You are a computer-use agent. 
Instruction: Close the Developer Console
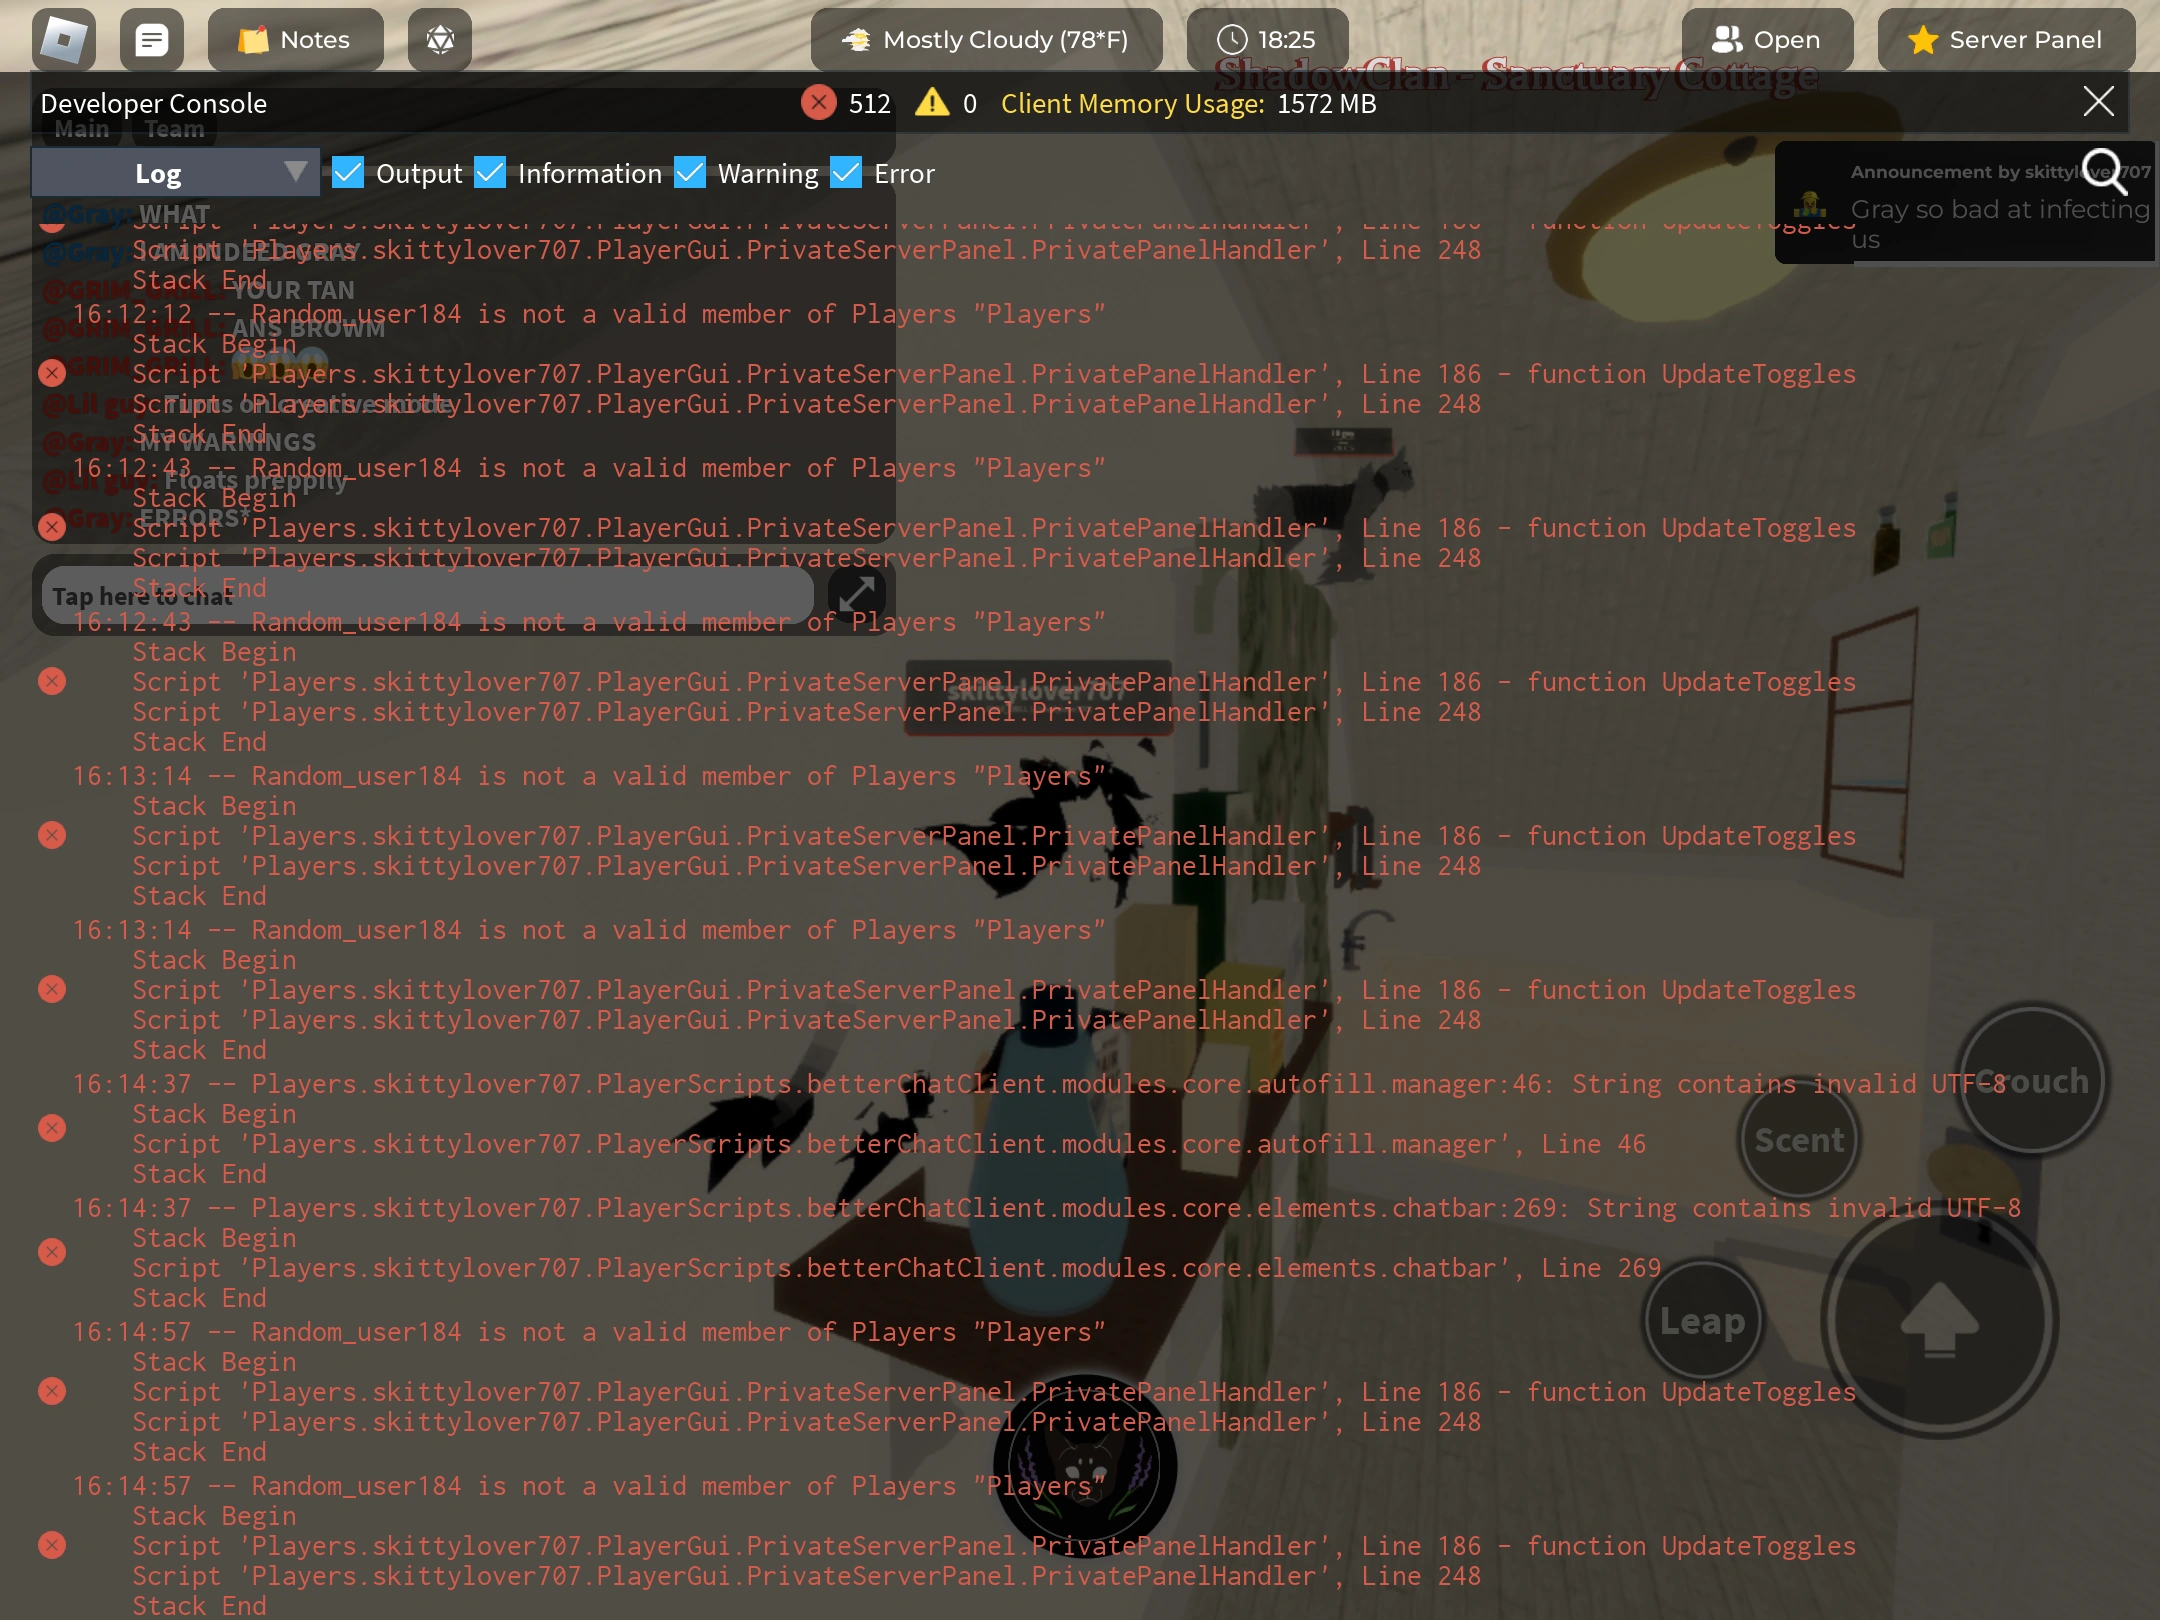2098,102
